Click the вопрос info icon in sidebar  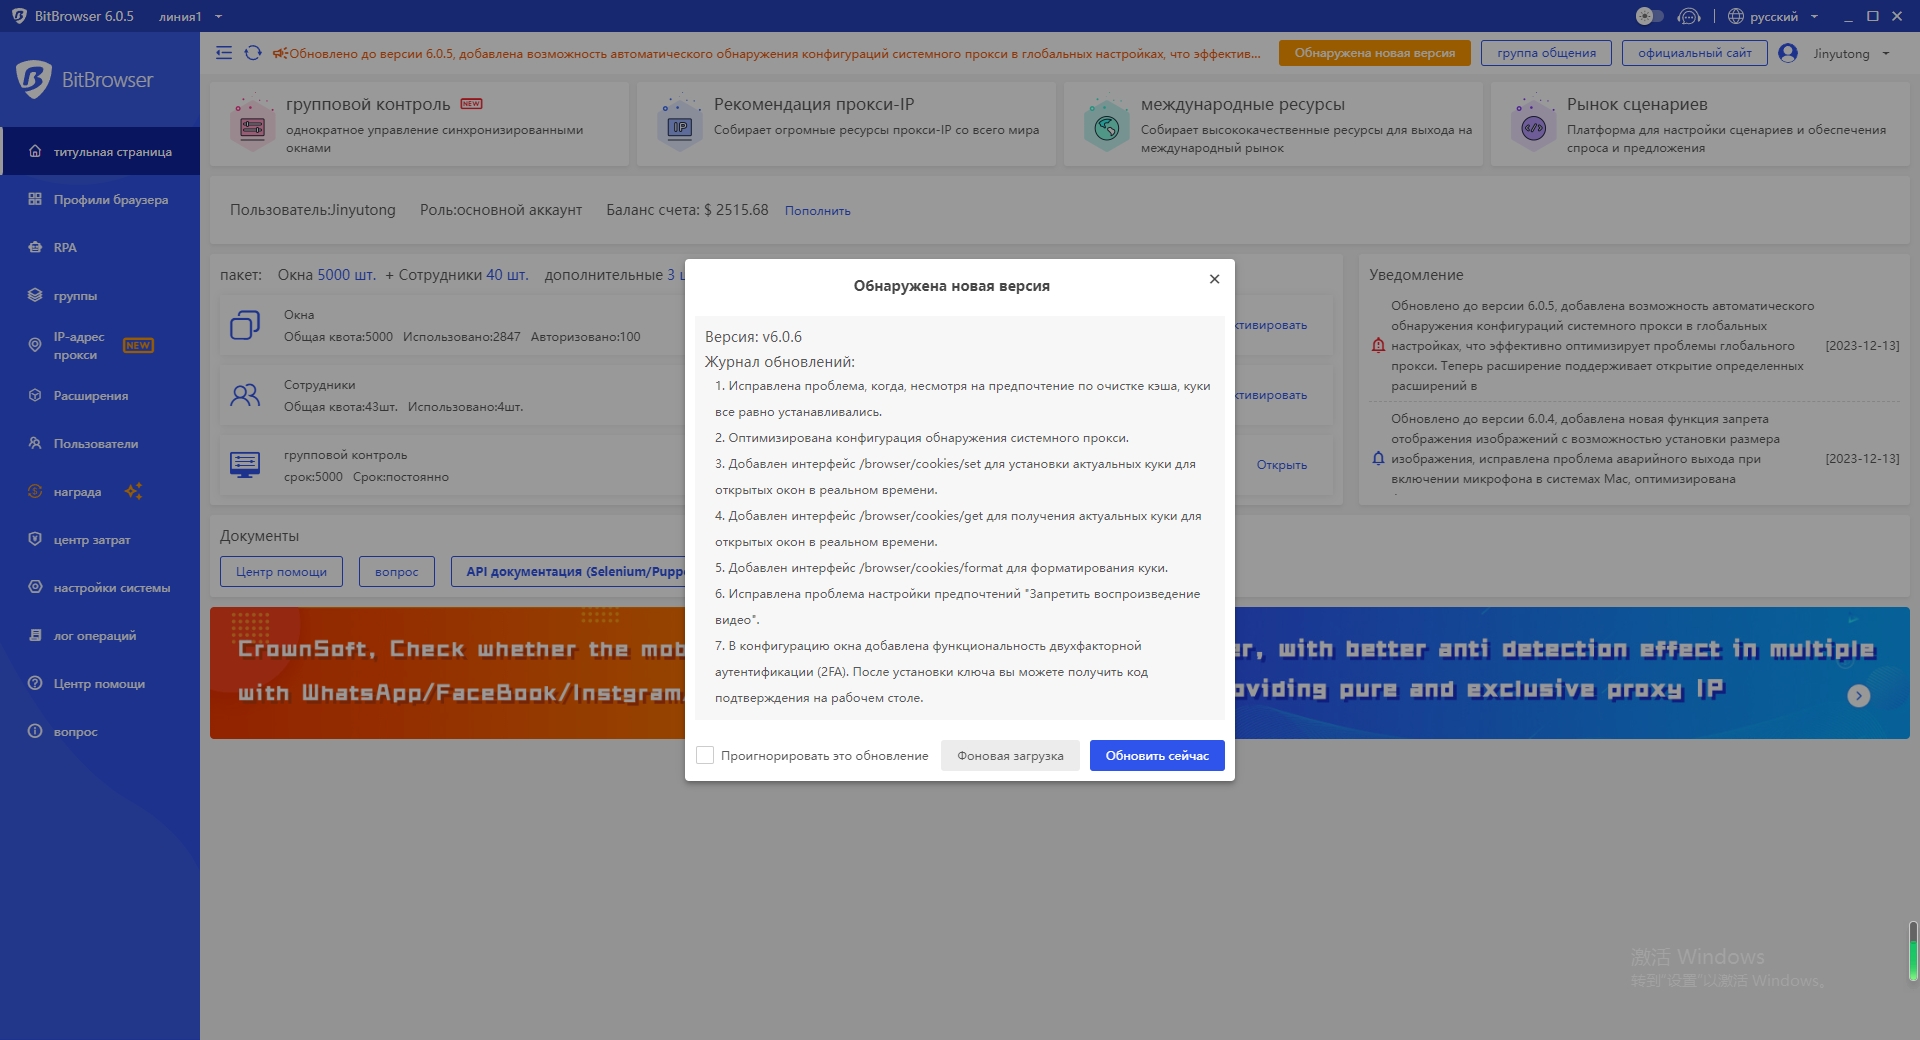coord(35,731)
